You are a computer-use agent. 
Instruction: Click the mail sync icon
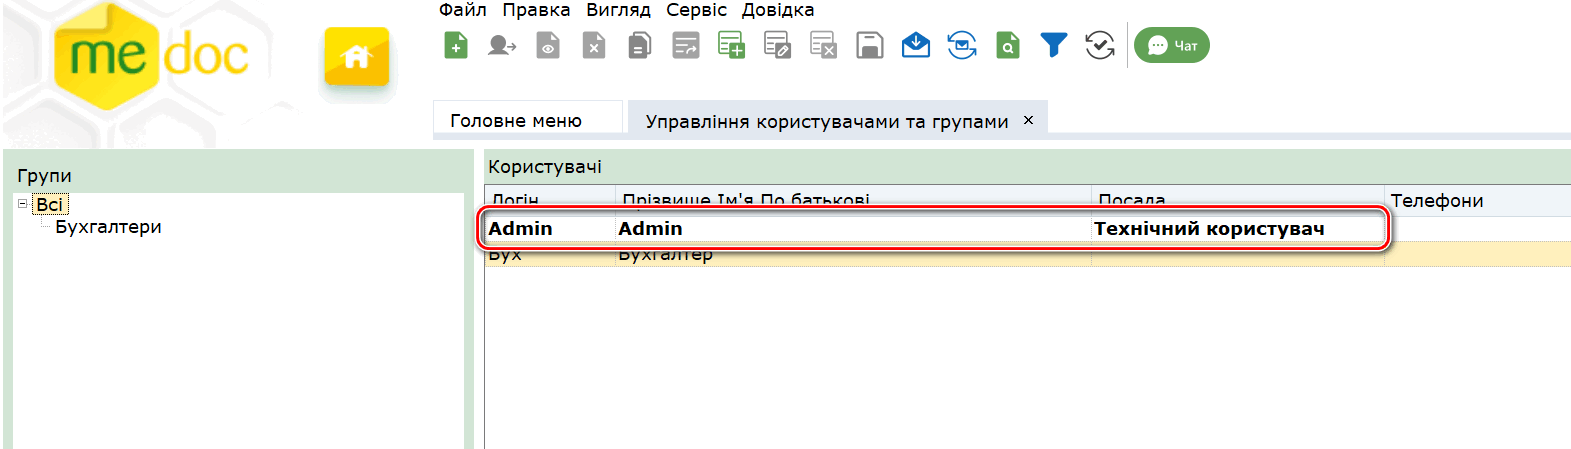tap(962, 46)
